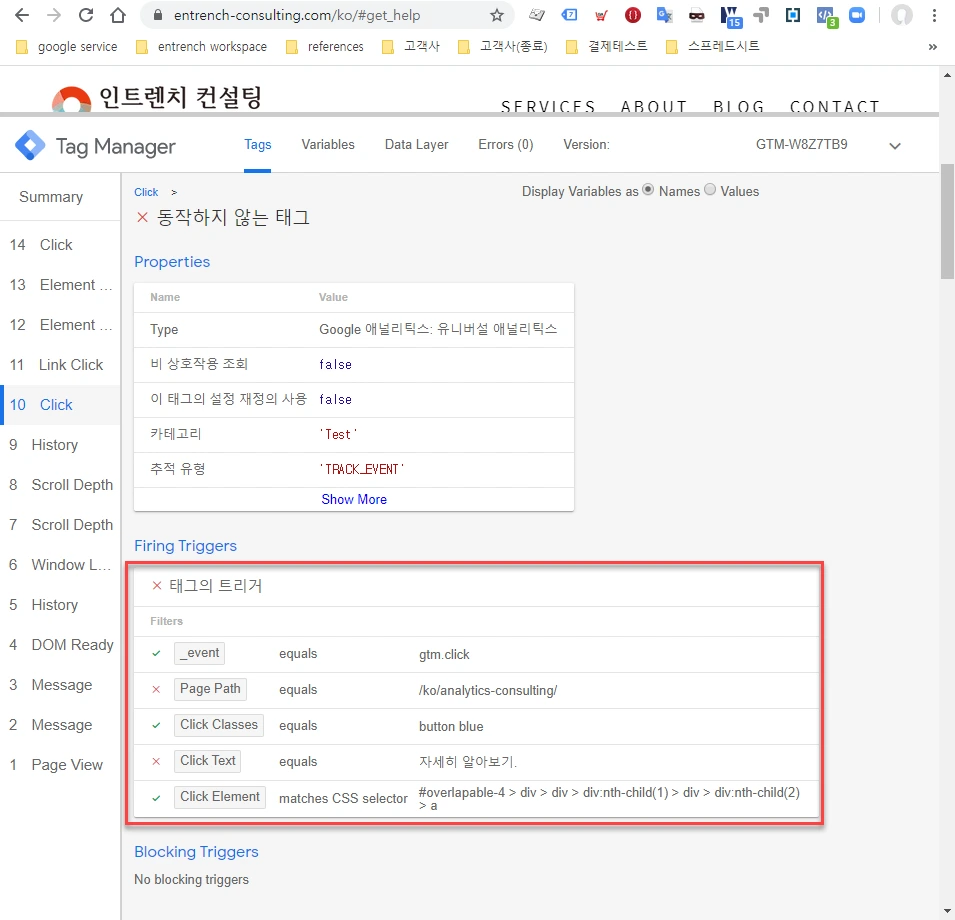
Task: Select event 3 Message in sidebar
Action: click(x=60, y=685)
